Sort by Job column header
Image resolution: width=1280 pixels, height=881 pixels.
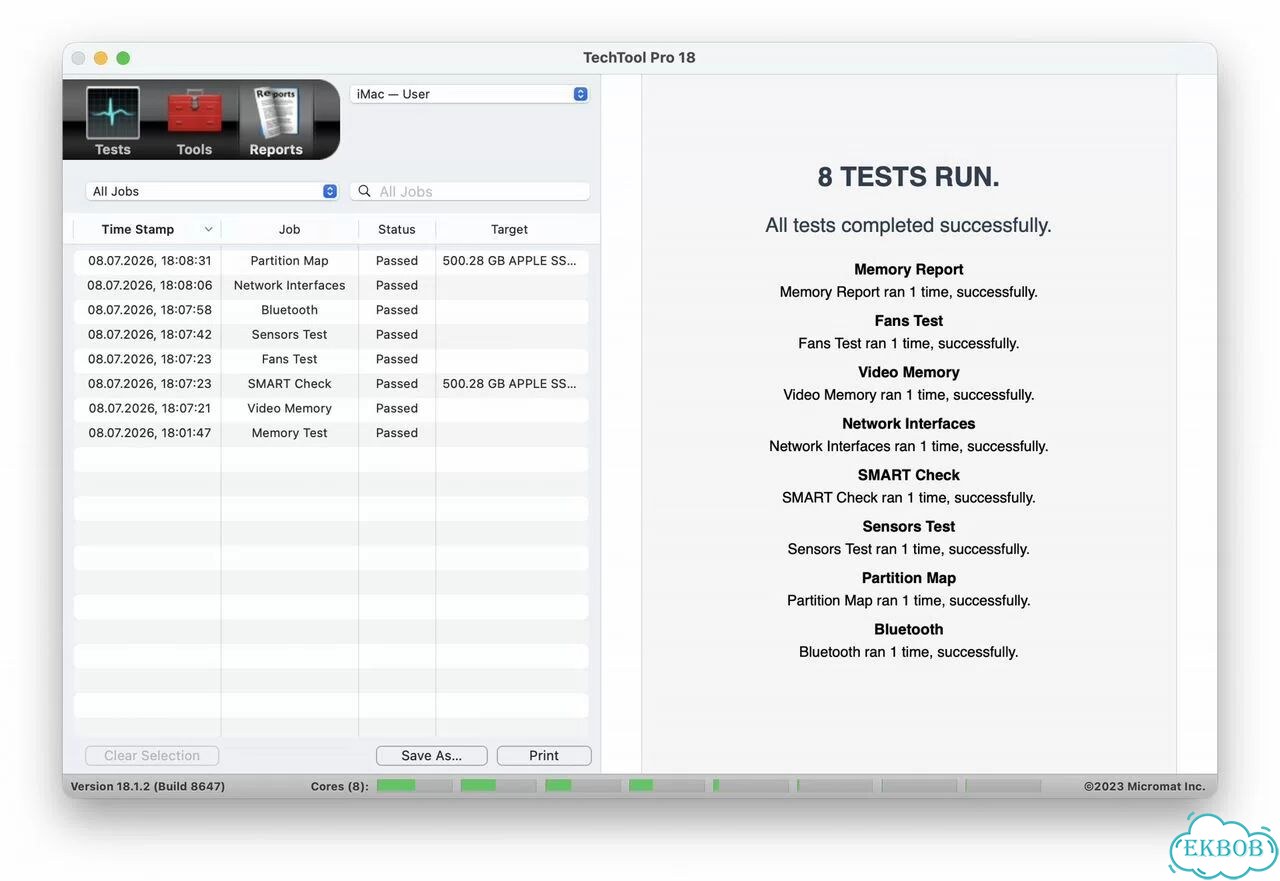(289, 229)
